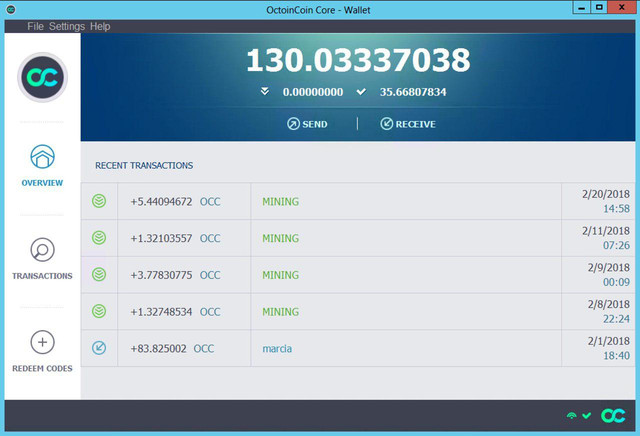Click mining icon of +1.32748534 transaction
This screenshot has height=436, width=640.
pyautogui.click(x=99, y=311)
